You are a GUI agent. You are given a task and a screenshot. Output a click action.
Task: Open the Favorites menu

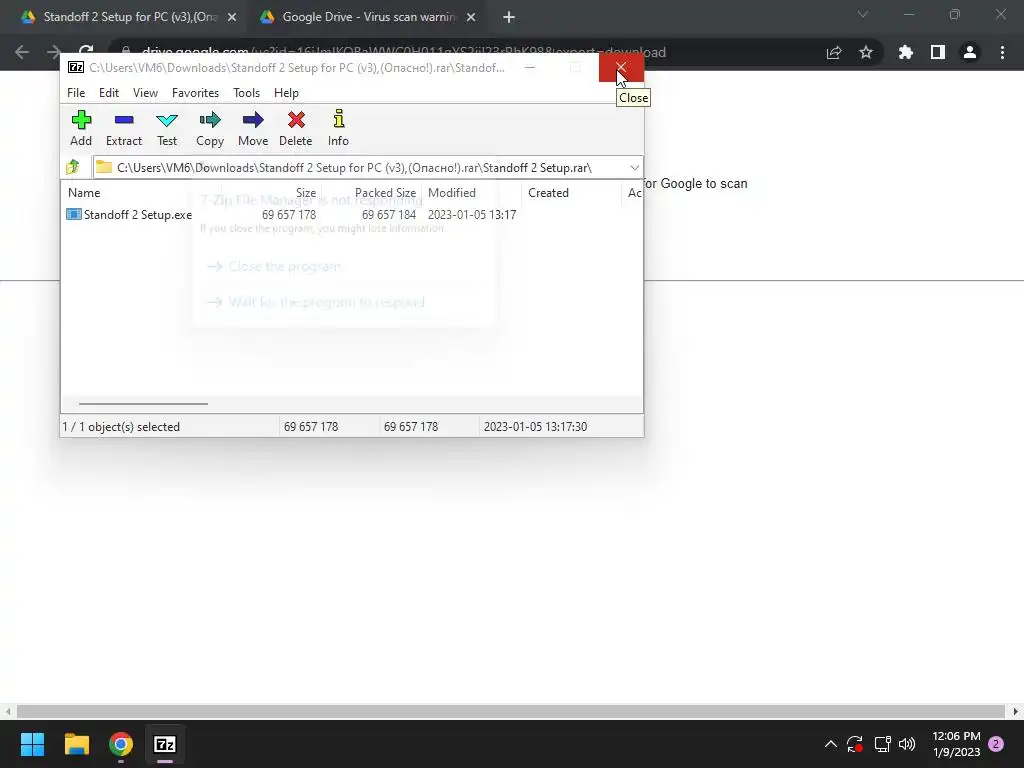(195, 93)
